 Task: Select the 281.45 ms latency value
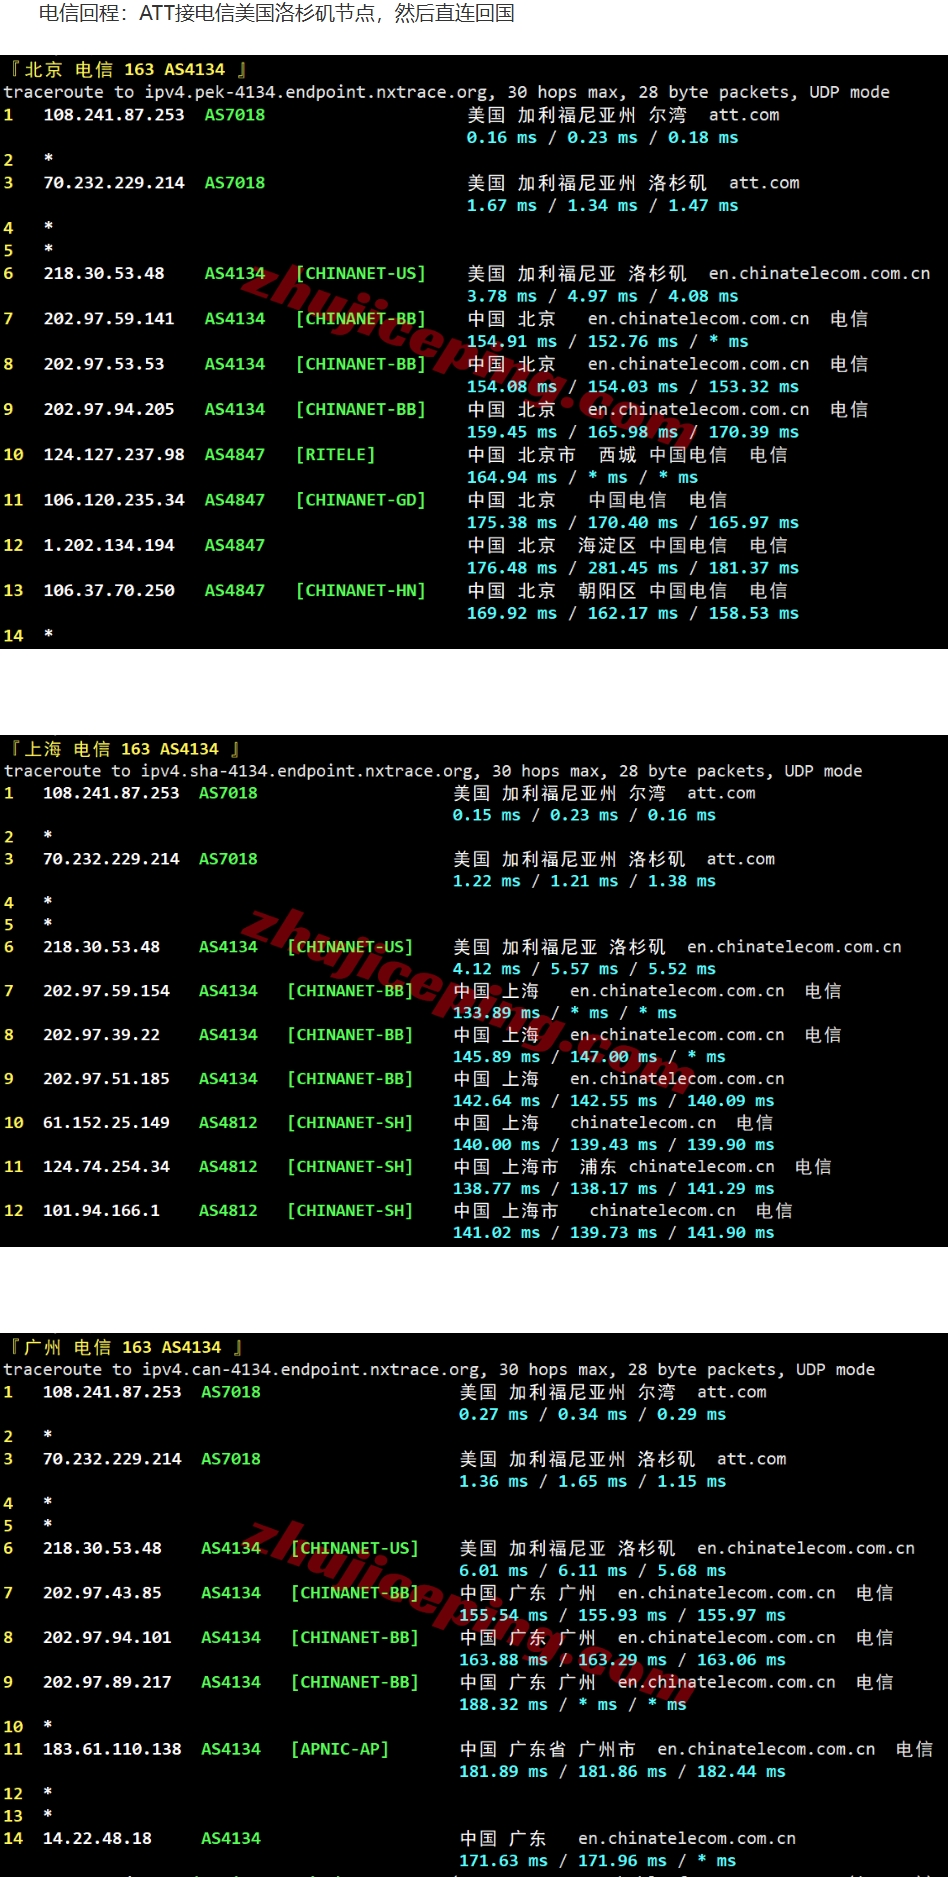[x=633, y=568]
